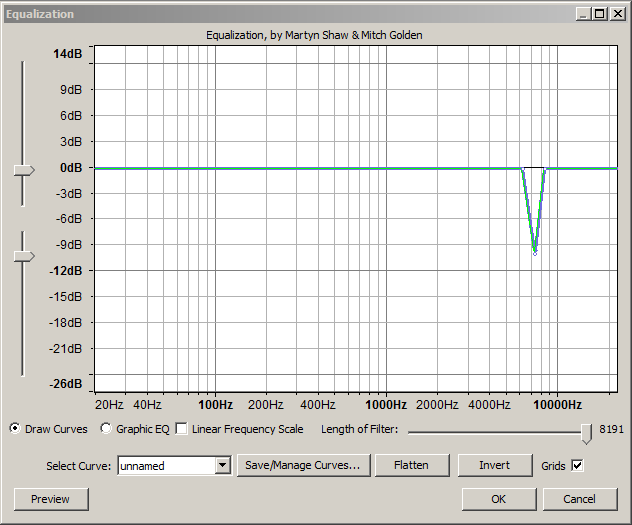Switch to Graphic EQ mode
The height and width of the screenshot is (525, 632).
(107, 429)
